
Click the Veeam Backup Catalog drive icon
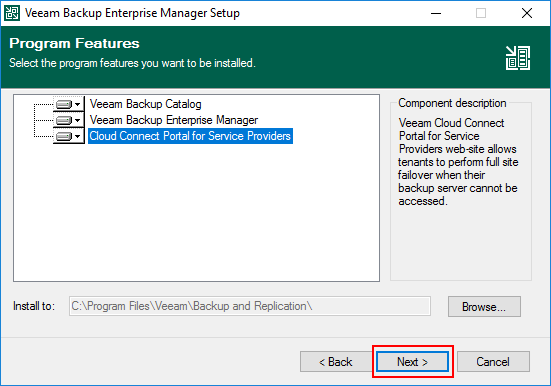tap(64, 104)
